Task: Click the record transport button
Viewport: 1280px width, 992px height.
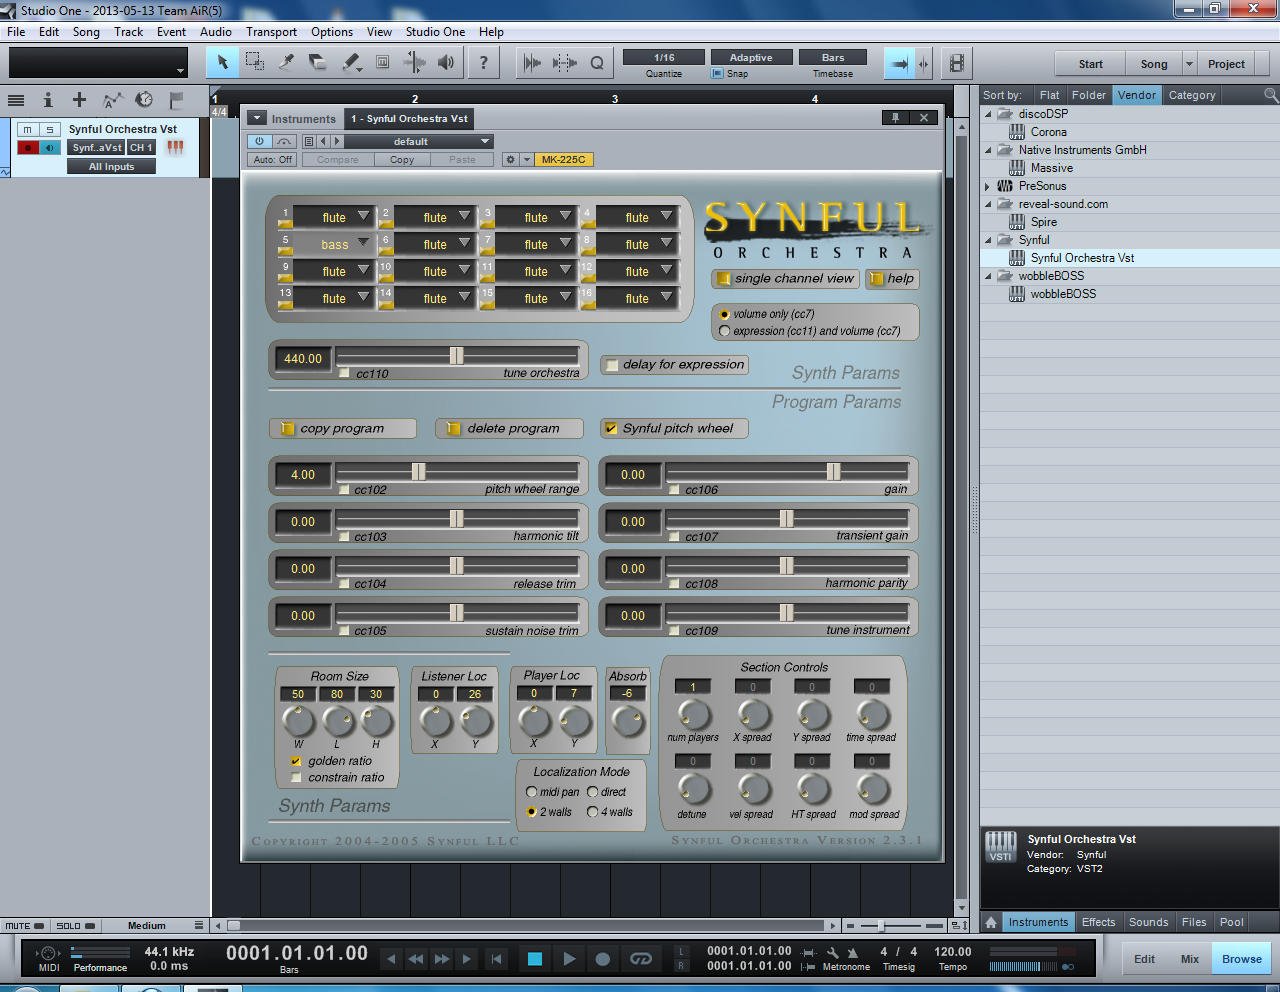Action: [x=603, y=959]
